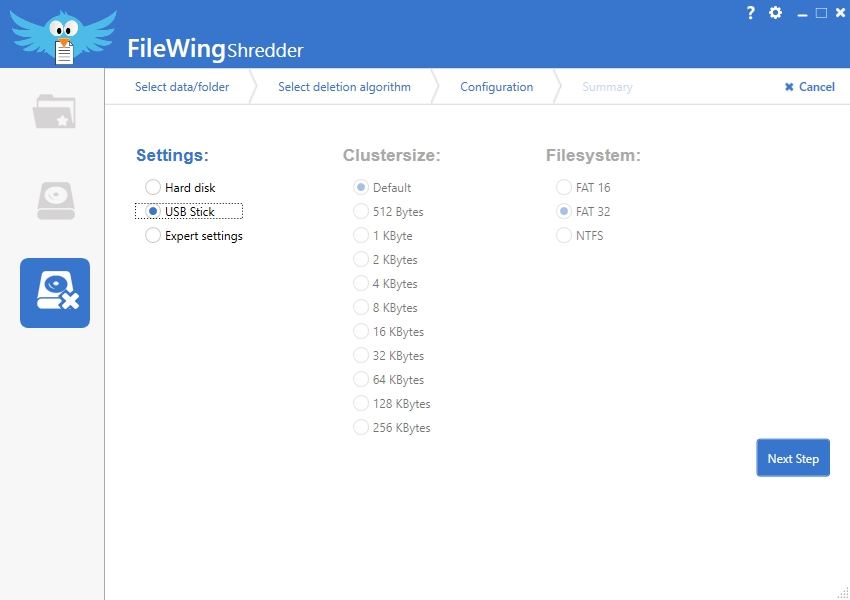Choose 512 Bytes cluster size

point(388,211)
